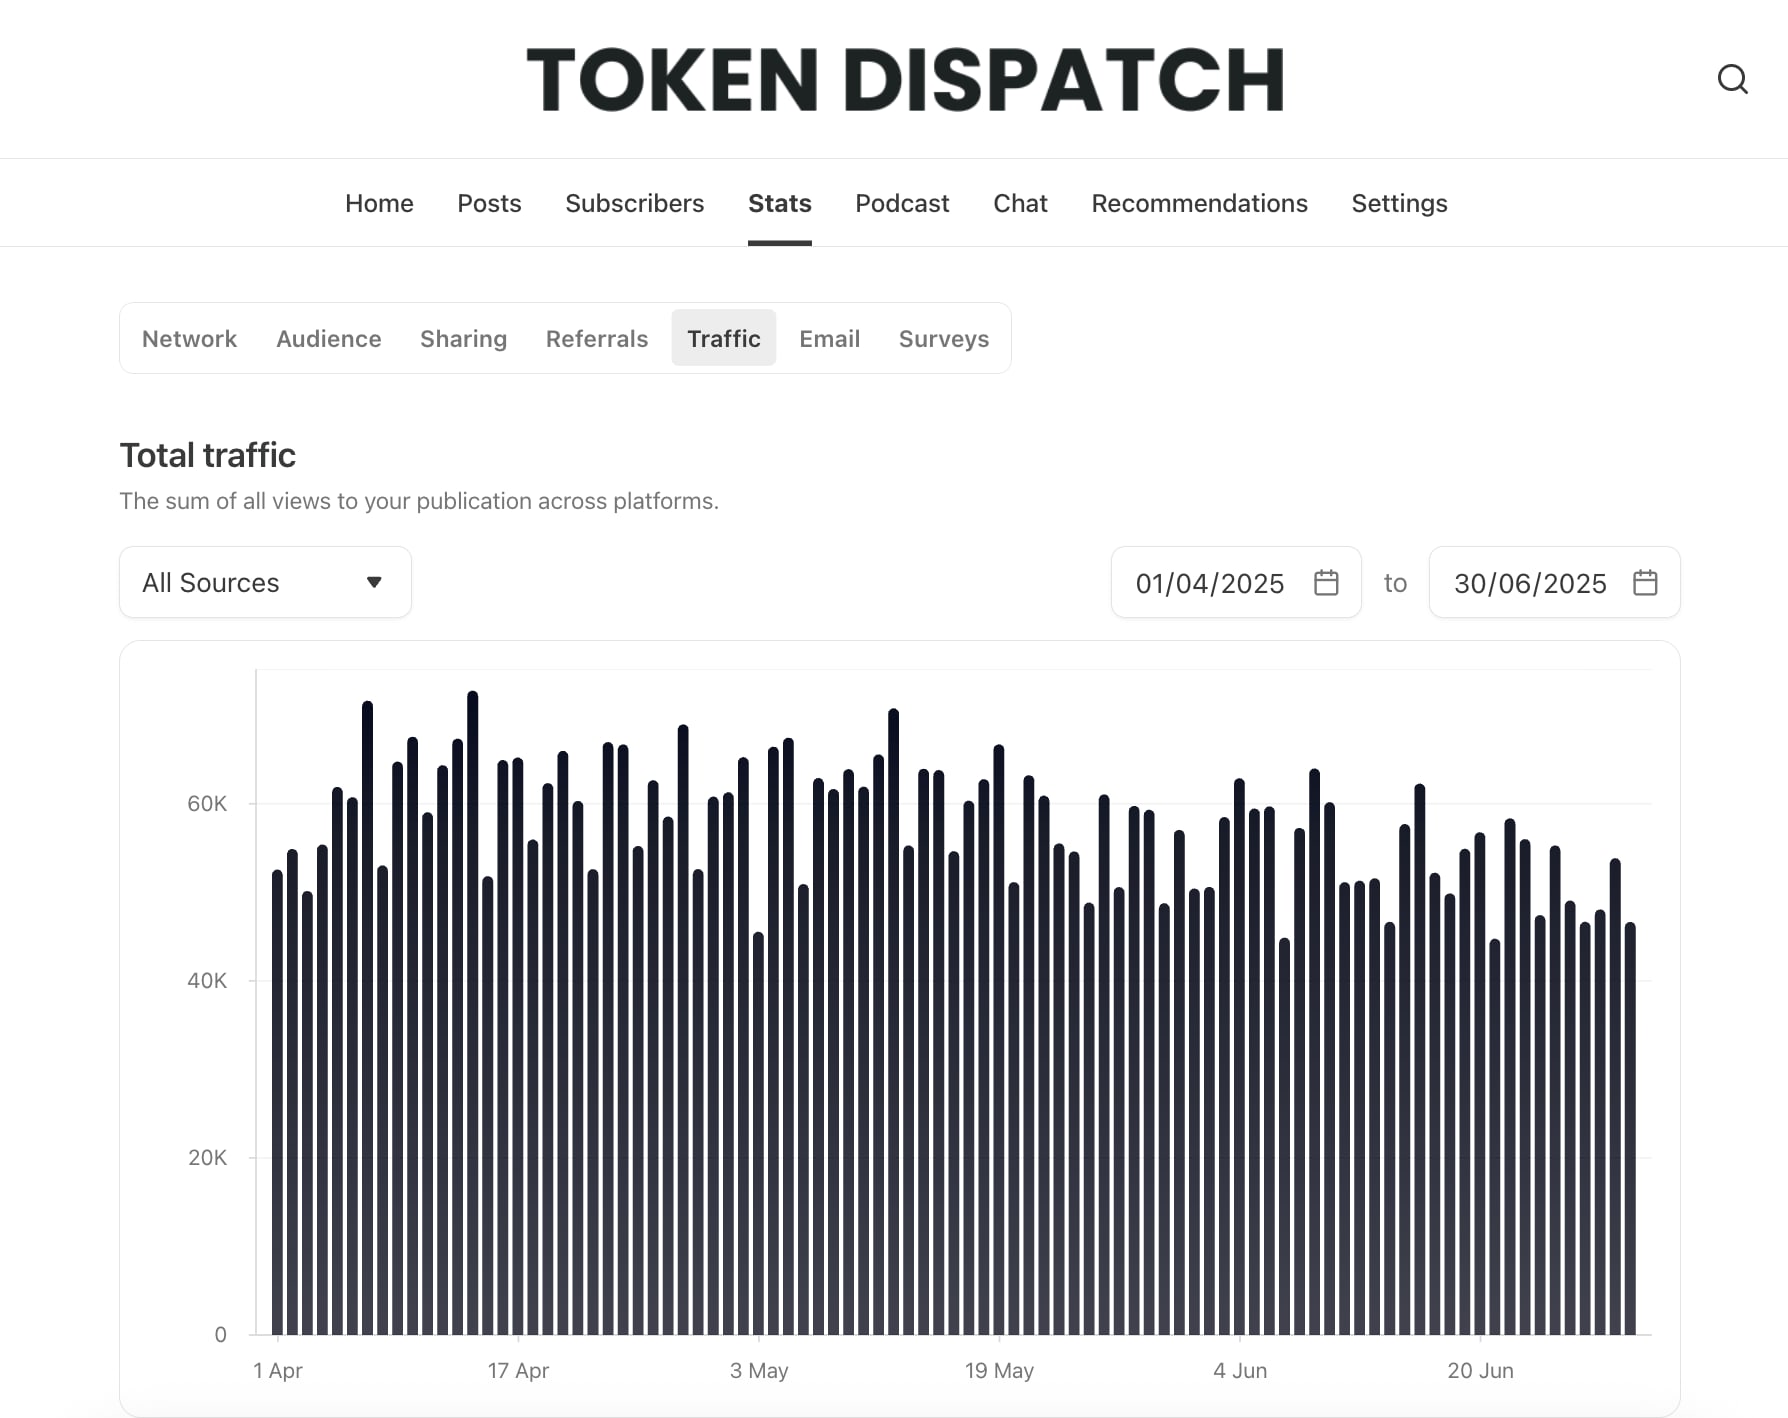Click the All Sources dropdown arrow
This screenshot has height=1418, width=1788.
pyautogui.click(x=374, y=582)
